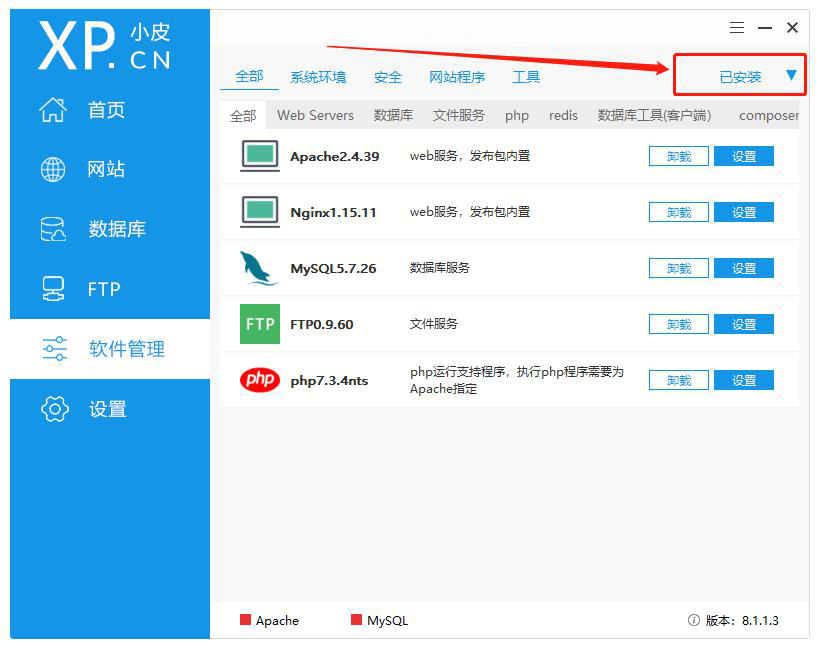This screenshot has width=823, height=648.
Task: Switch to the 安全 tab
Action: click(x=388, y=77)
